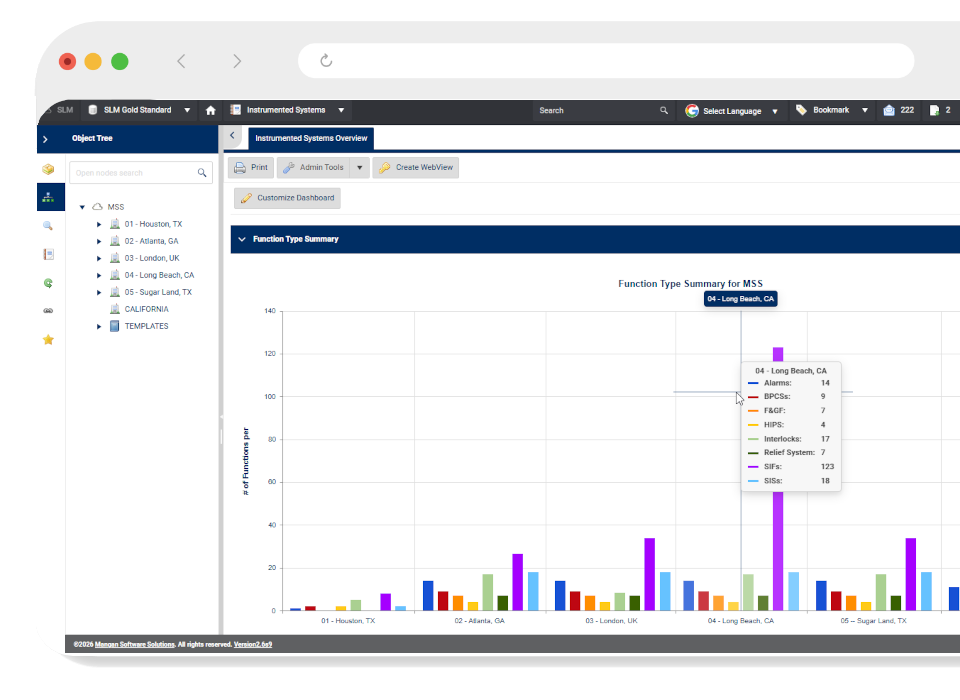Click the Home icon in top bar
This screenshot has width=960, height=700.
pos(210,110)
